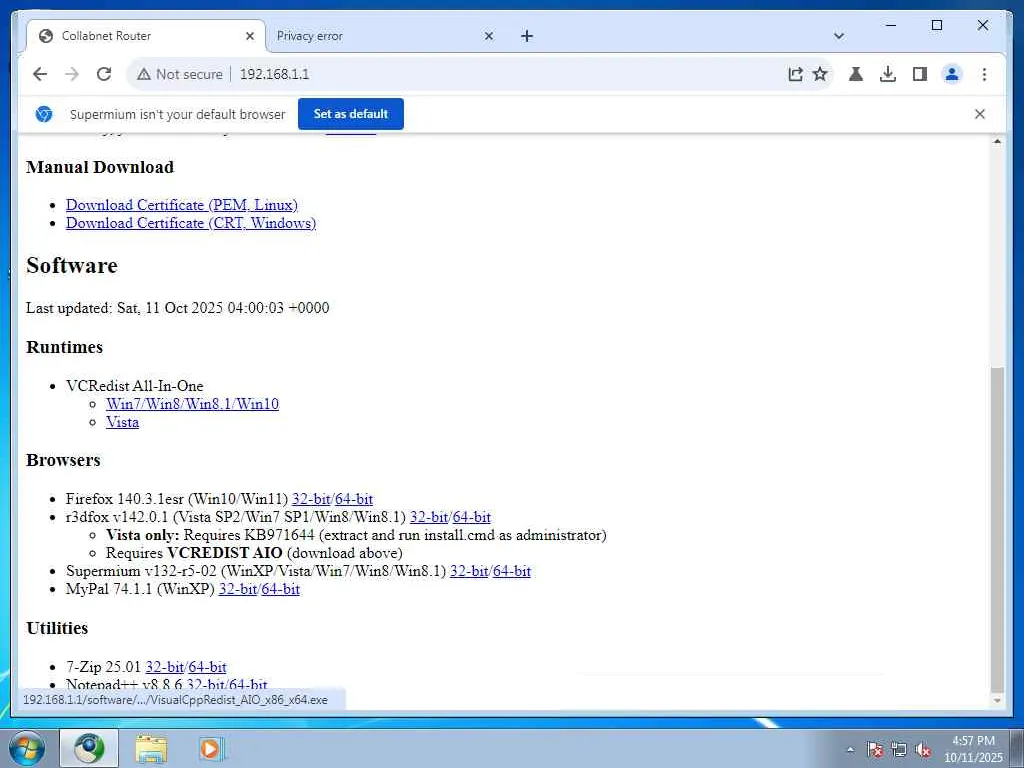Click the address bar URL 192.168.1.1
This screenshot has height=768, width=1024.
[274, 74]
